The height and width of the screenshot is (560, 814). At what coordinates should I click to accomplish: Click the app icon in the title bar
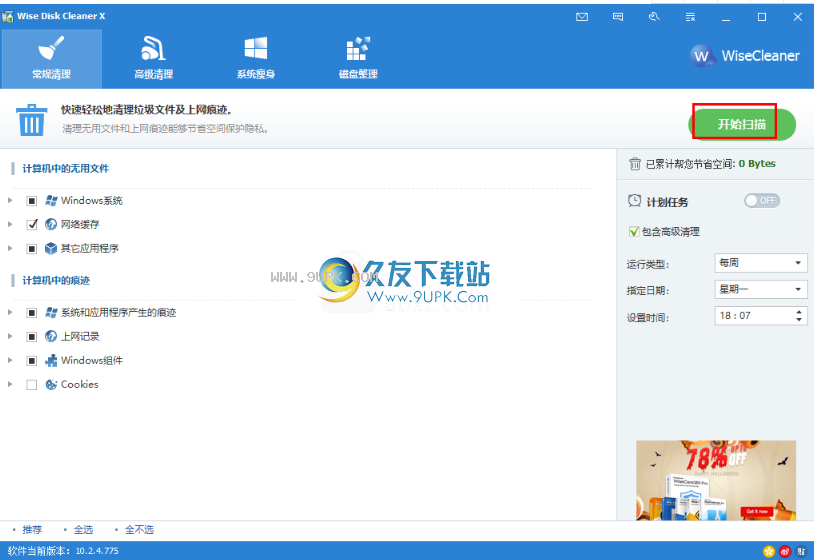click(8, 16)
